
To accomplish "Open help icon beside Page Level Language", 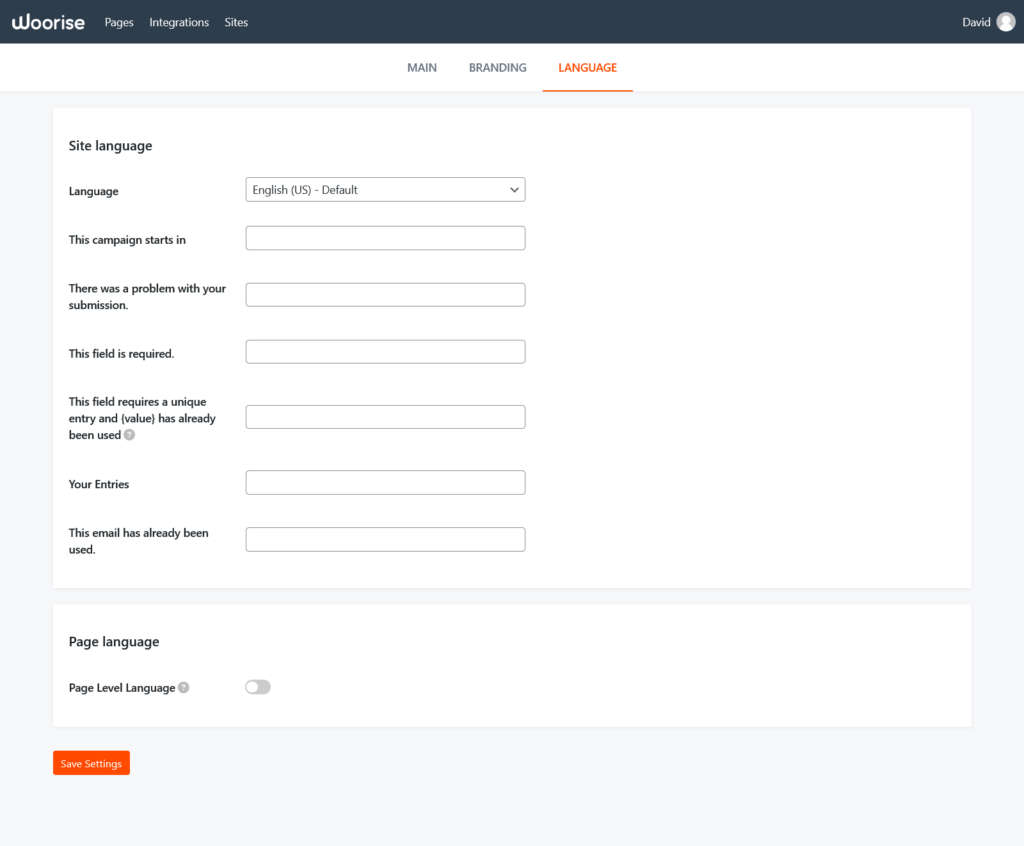I will (184, 687).
